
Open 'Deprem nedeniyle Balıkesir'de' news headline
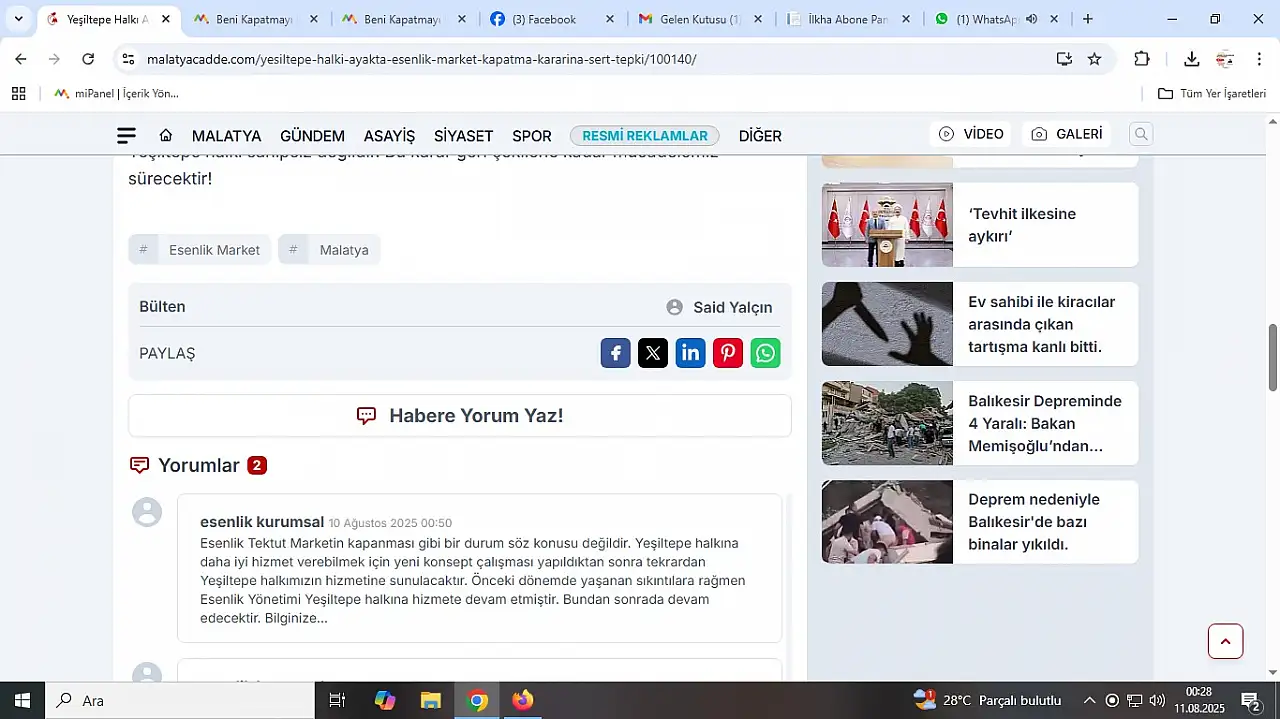tap(1034, 522)
